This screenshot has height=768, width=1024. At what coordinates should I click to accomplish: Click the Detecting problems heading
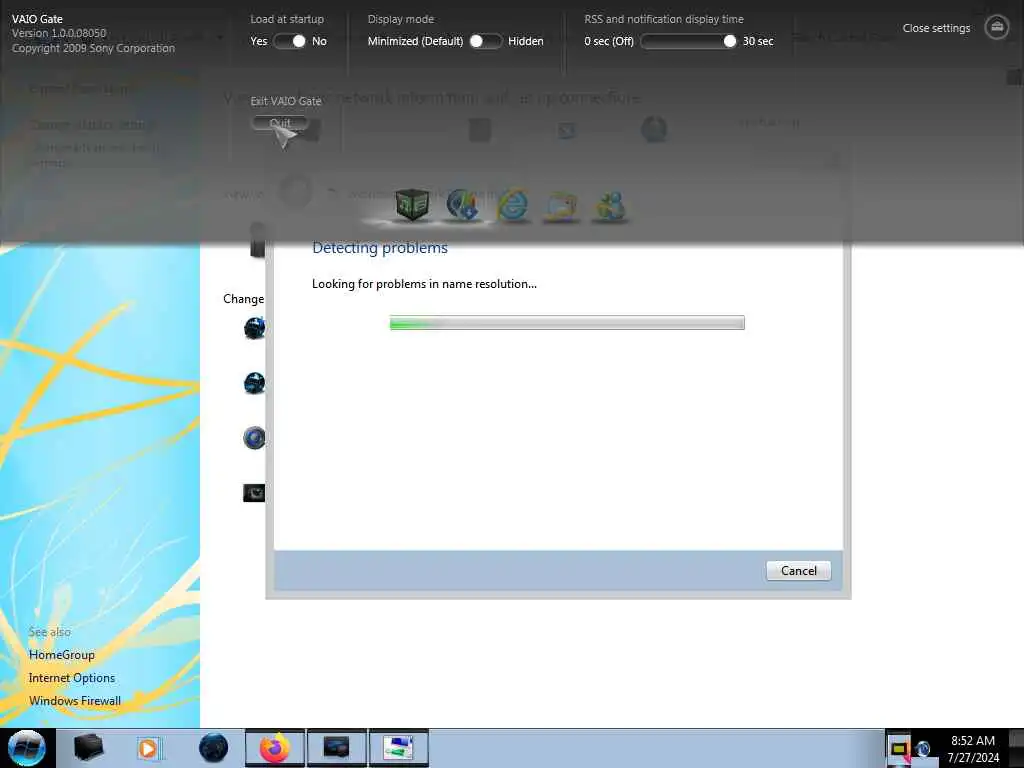click(379, 248)
